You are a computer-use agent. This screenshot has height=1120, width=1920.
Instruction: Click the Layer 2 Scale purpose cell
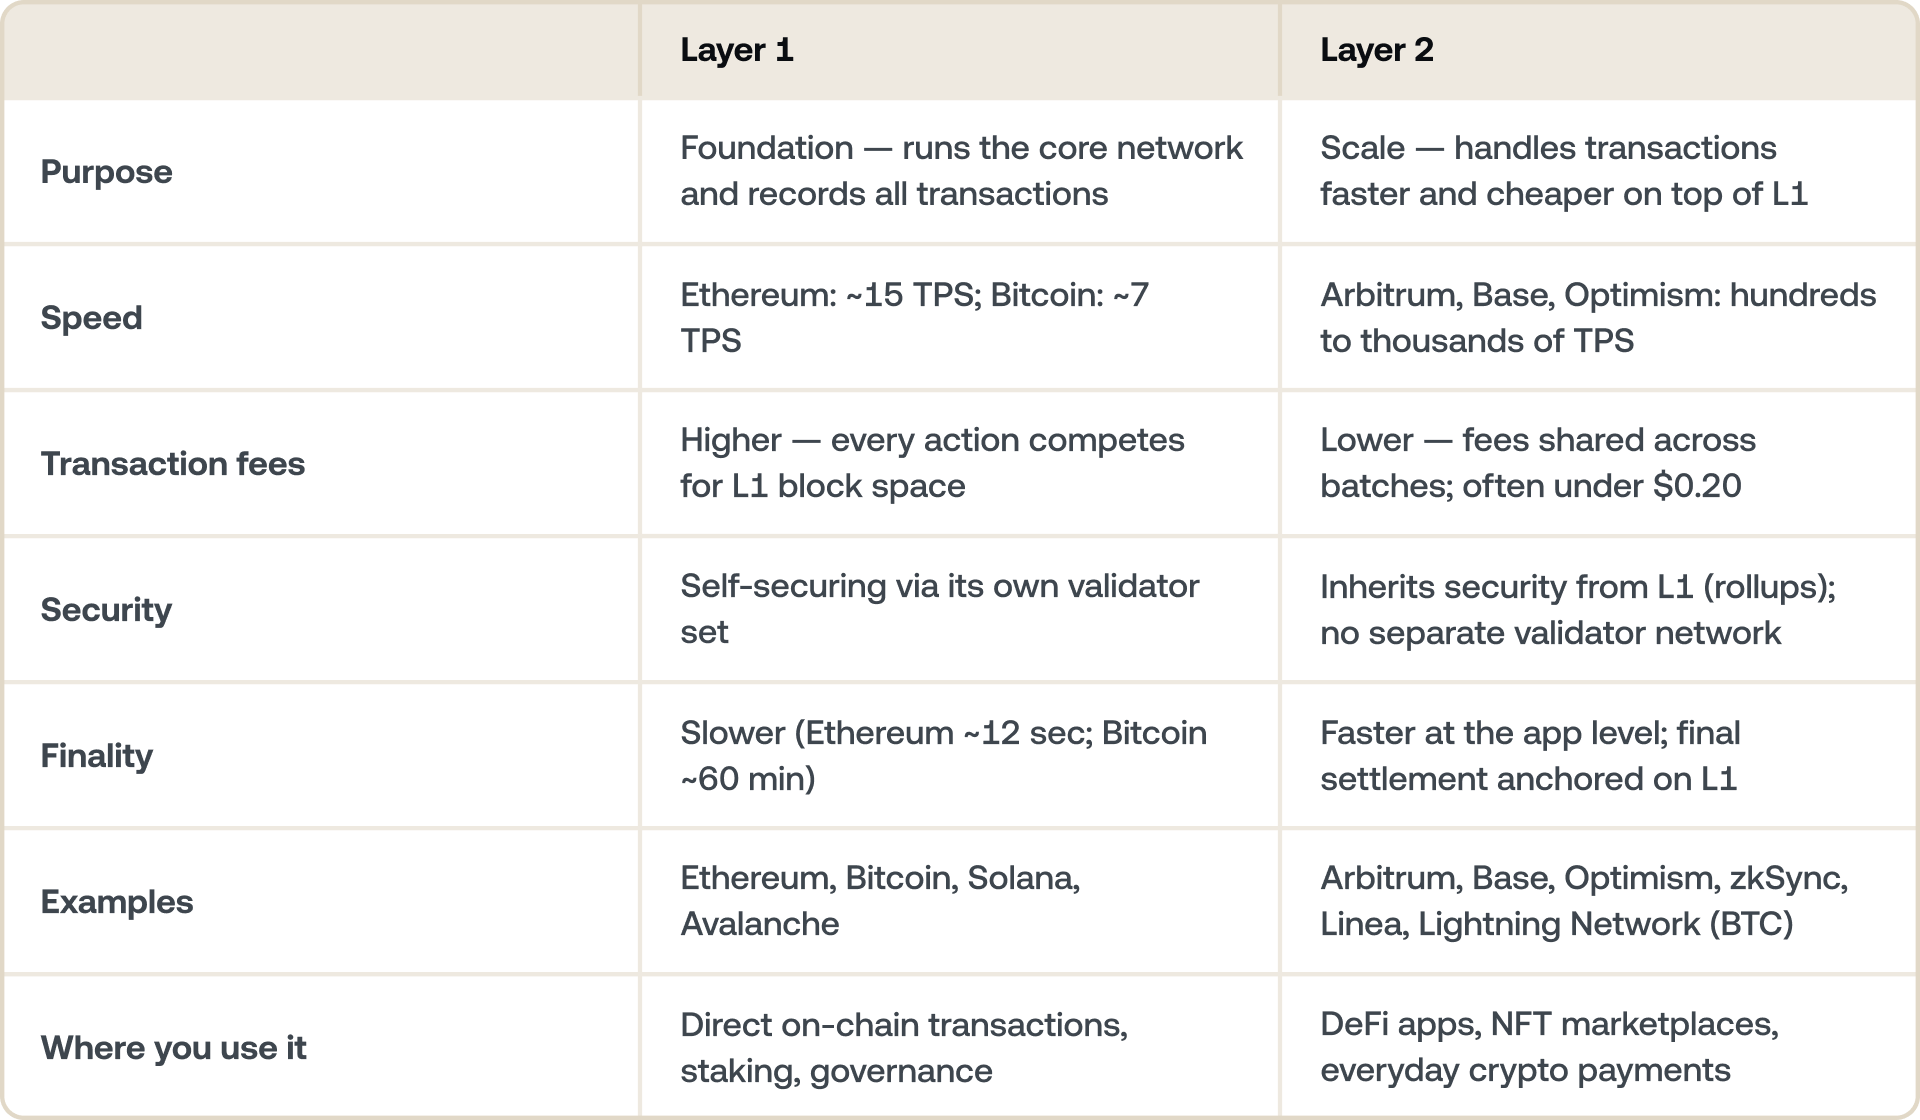(x=1563, y=171)
